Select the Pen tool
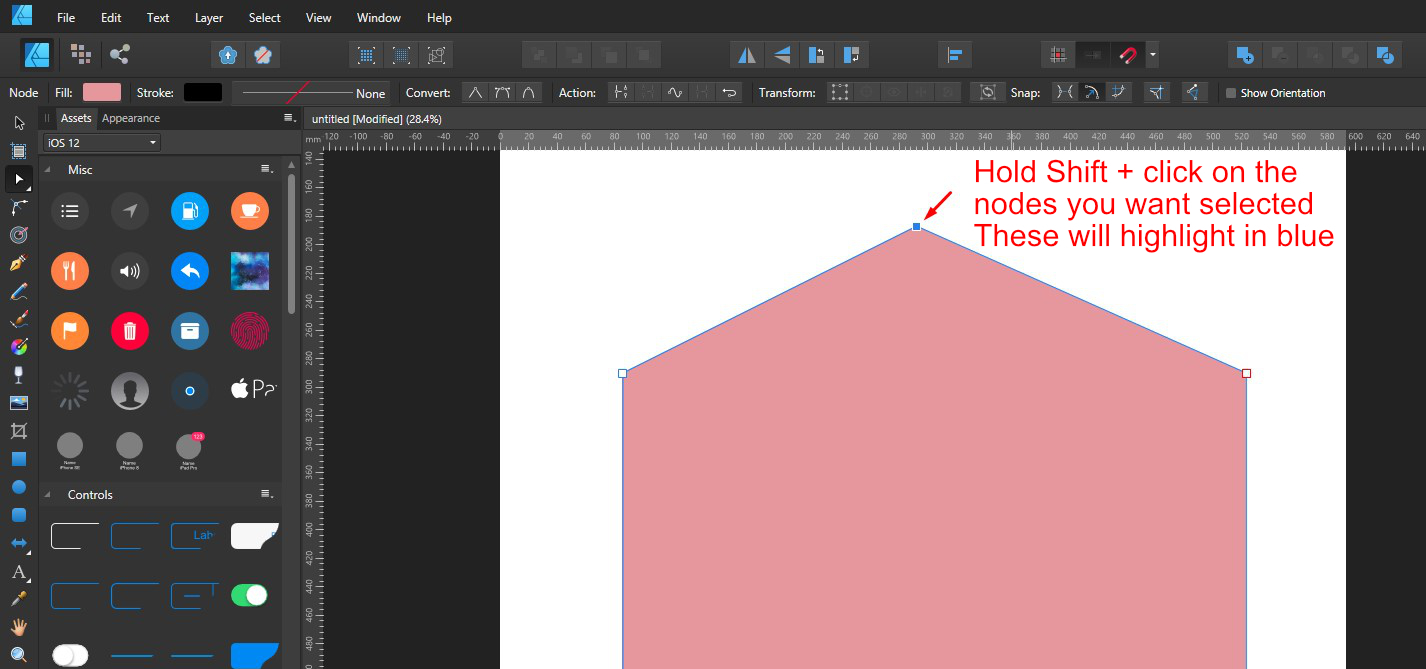 click(18, 263)
